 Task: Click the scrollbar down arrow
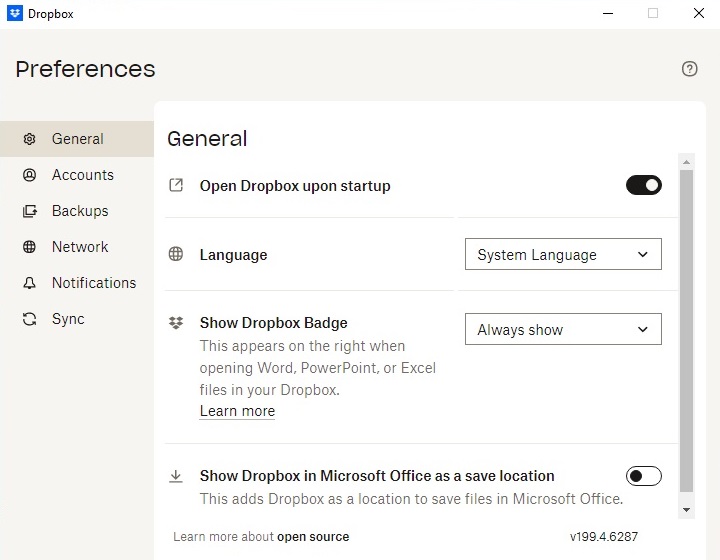coord(686,510)
